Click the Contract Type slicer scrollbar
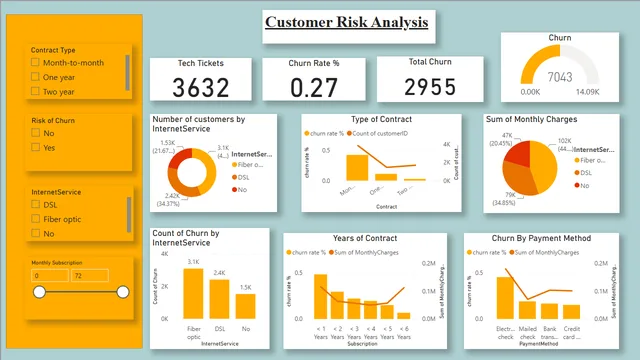Image resolution: width=640 pixels, height=360 pixels. [x=127, y=73]
